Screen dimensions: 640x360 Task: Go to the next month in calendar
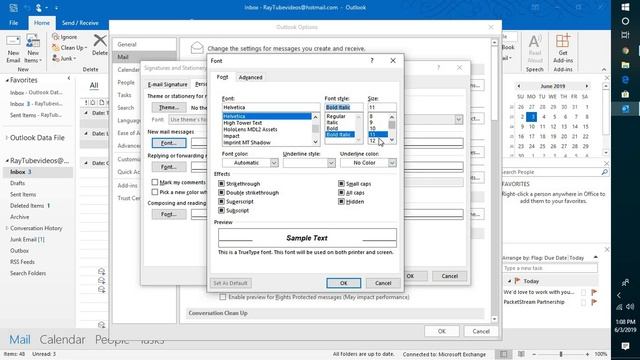click(587, 86)
